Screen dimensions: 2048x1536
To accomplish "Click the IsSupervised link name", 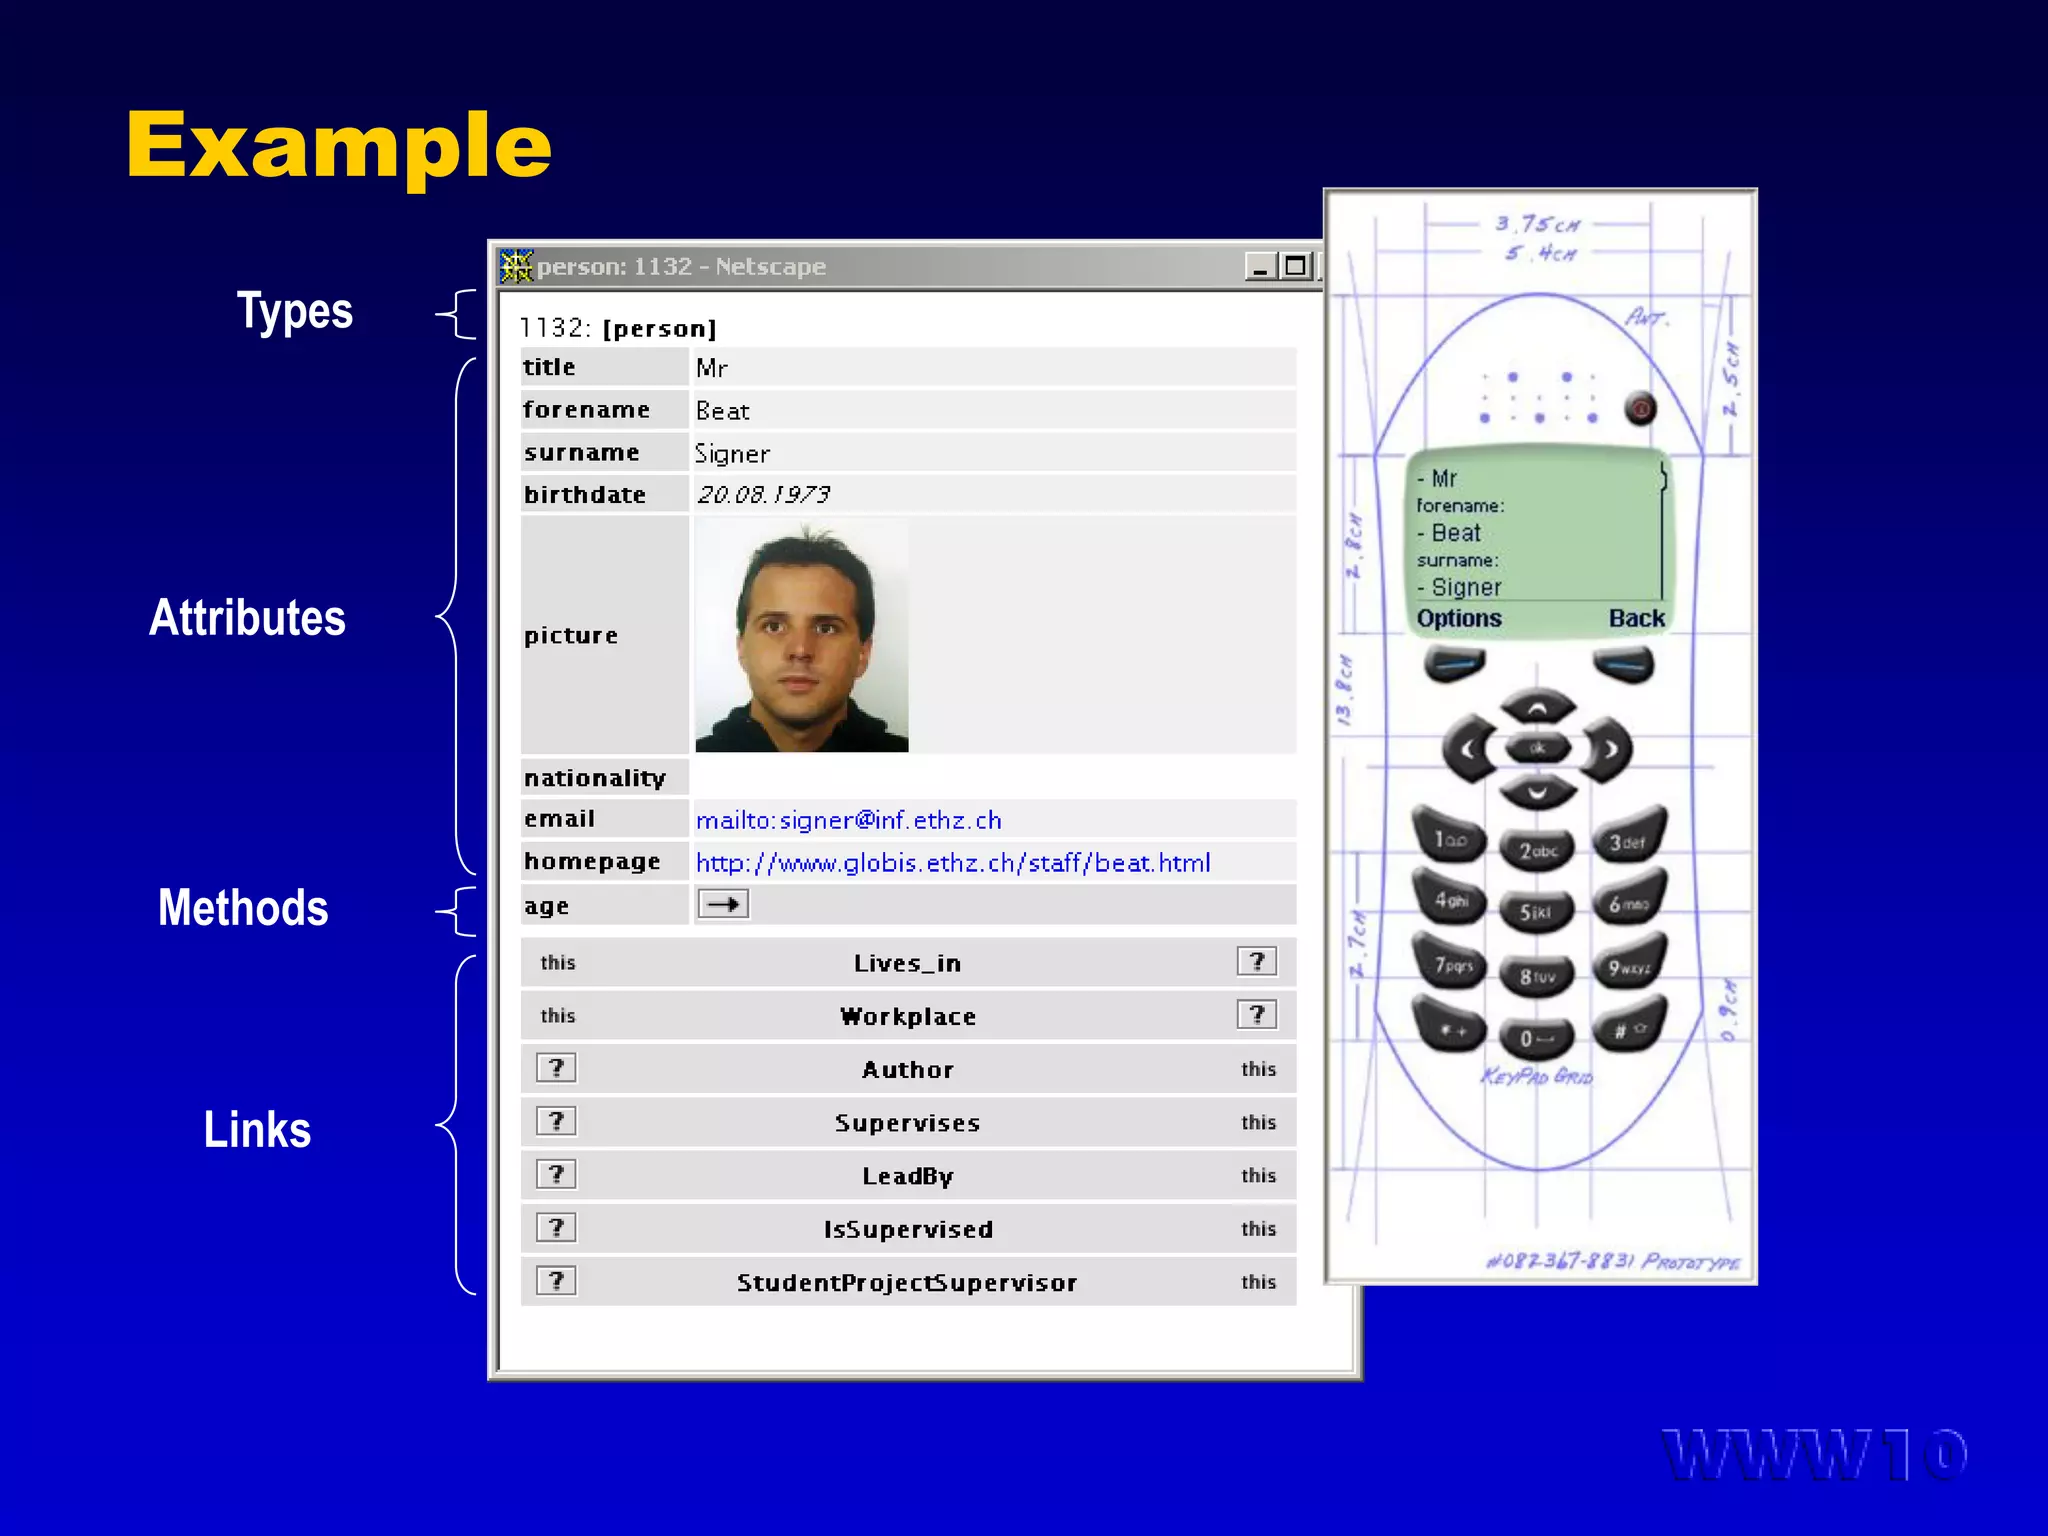I will pyautogui.click(x=908, y=1229).
